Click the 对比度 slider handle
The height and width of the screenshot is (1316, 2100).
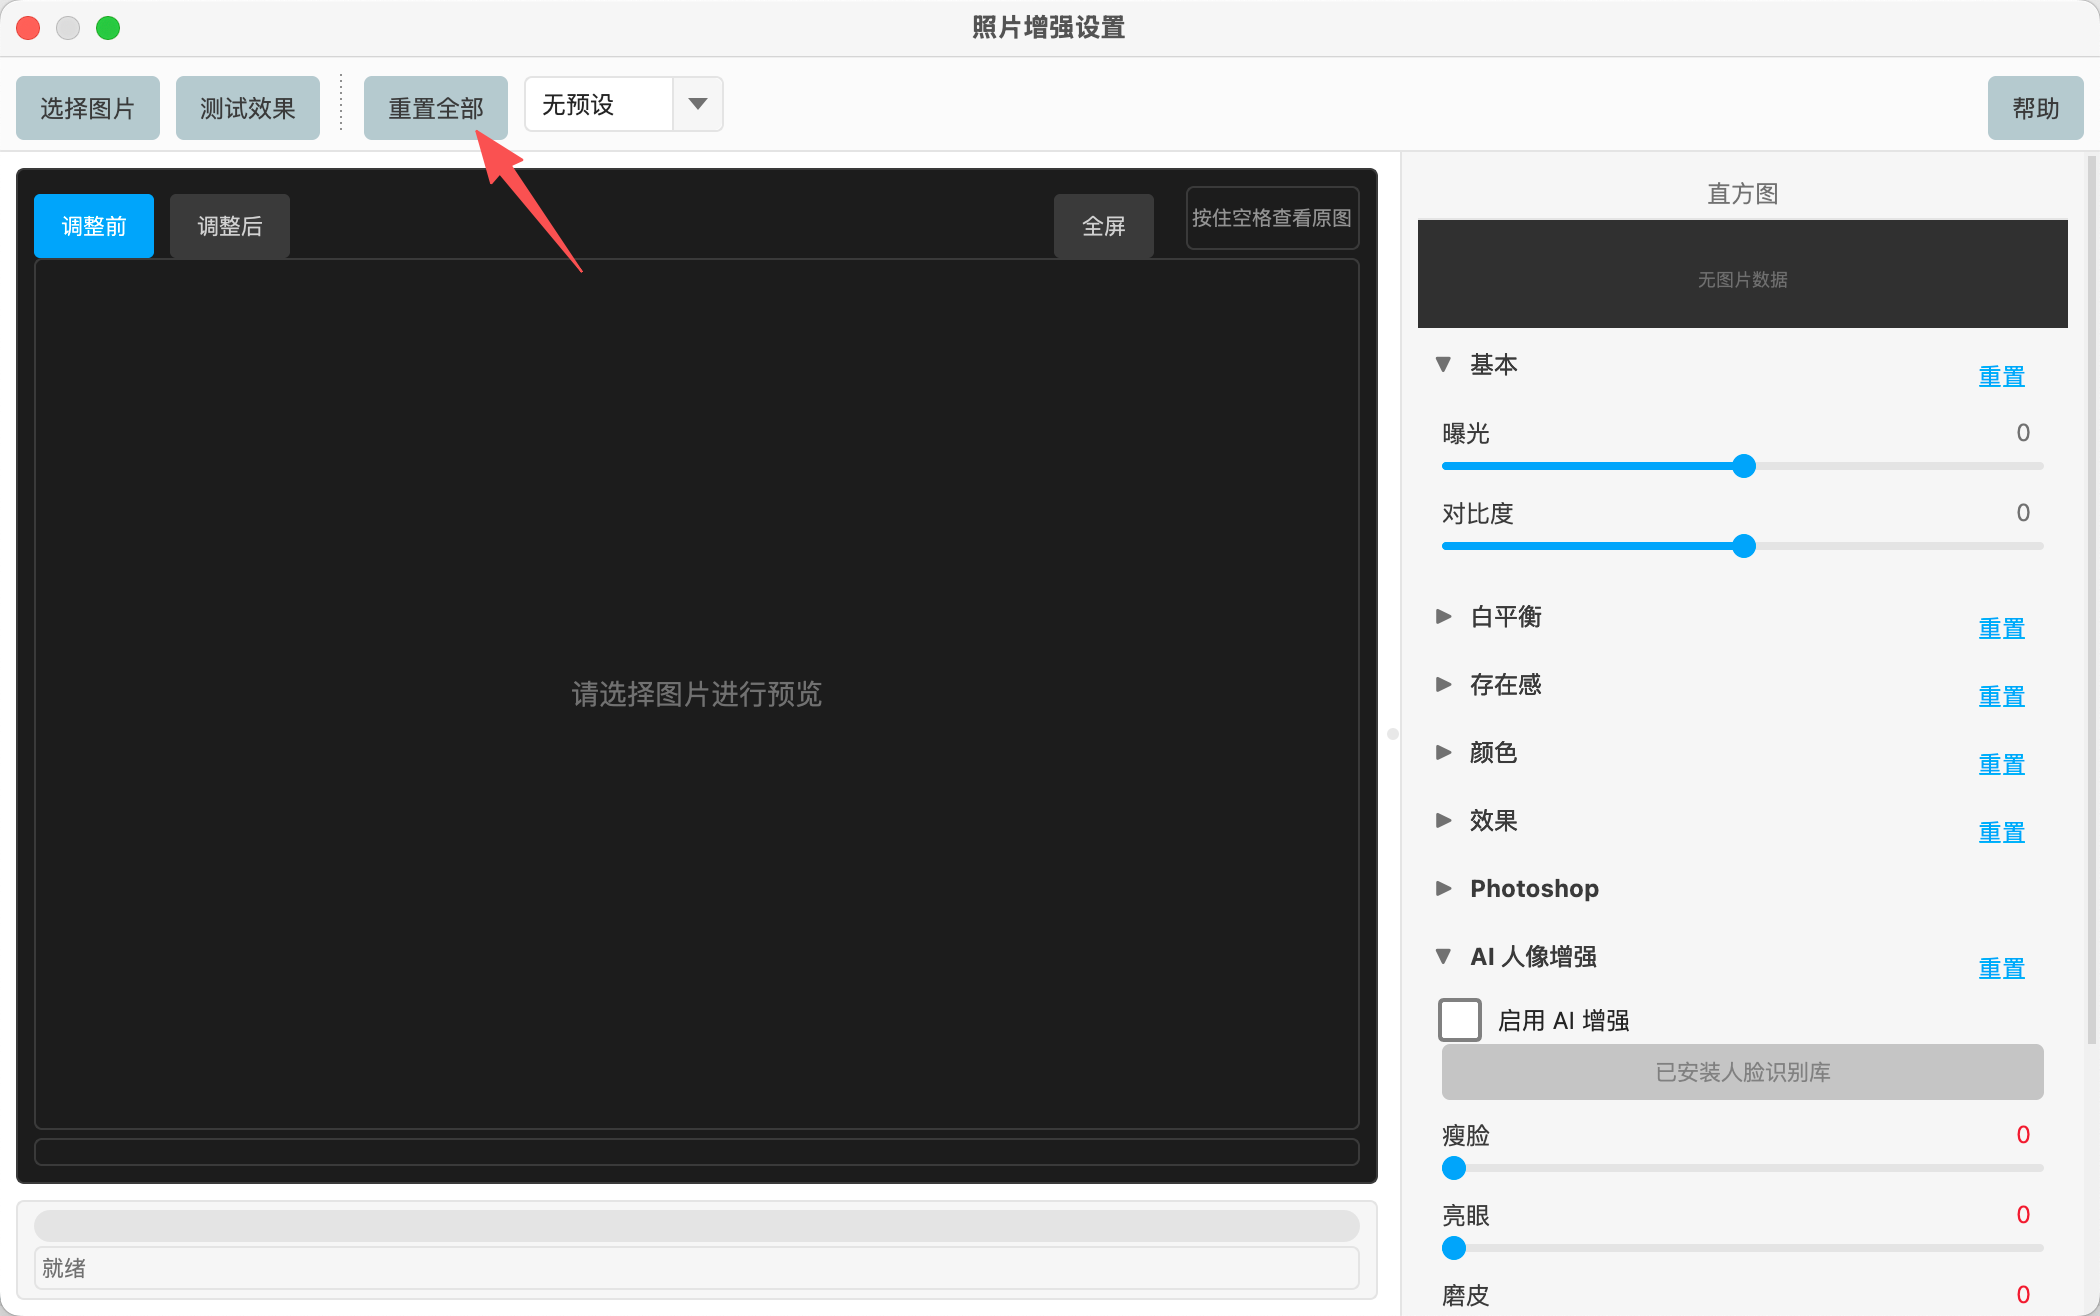click(1744, 546)
